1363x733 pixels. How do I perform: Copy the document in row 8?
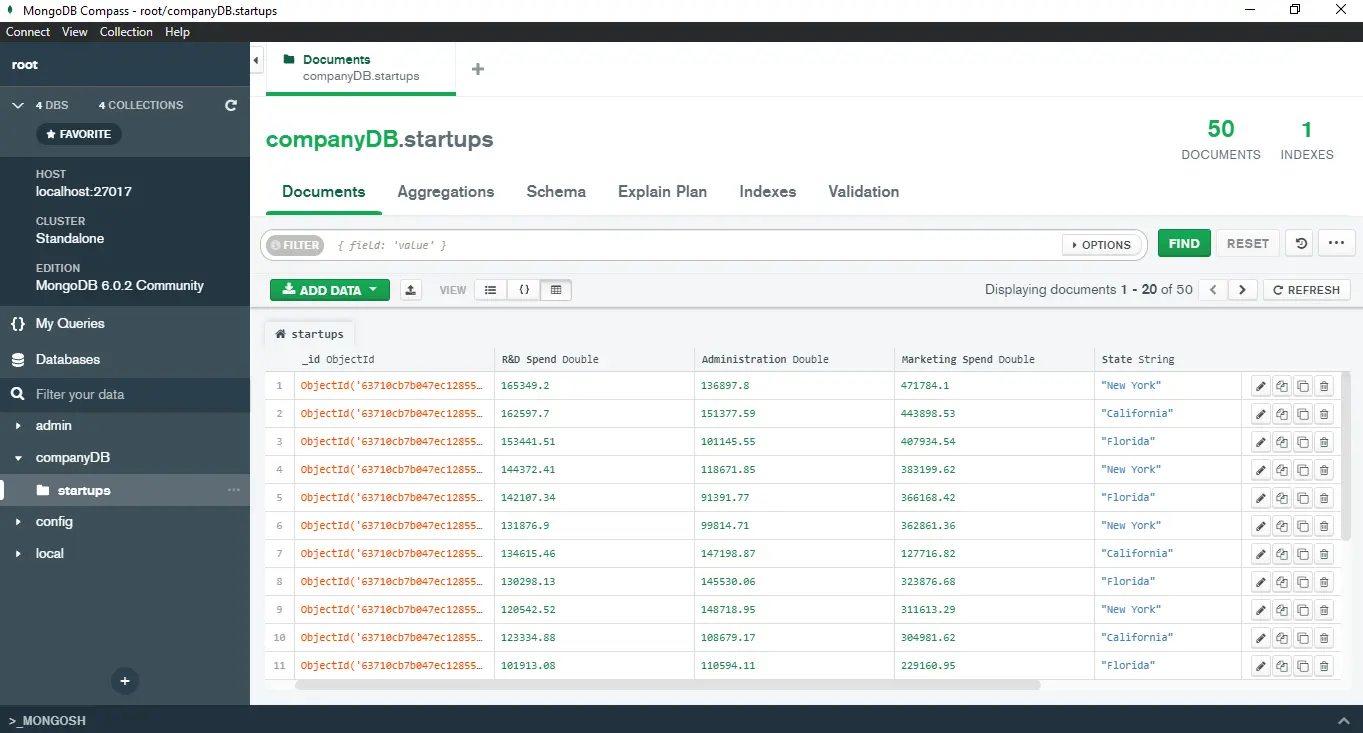pos(1282,582)
